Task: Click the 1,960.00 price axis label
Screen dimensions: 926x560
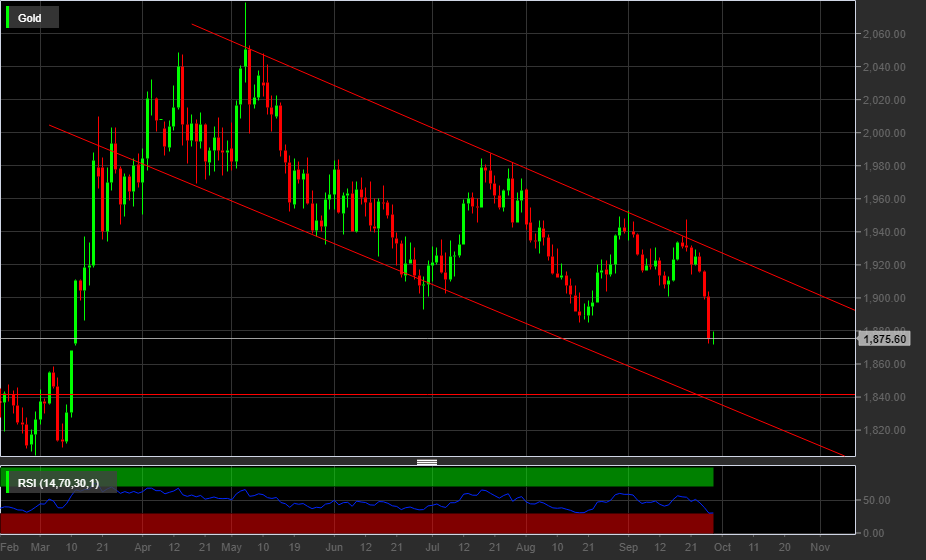Action: click(884, 200)
